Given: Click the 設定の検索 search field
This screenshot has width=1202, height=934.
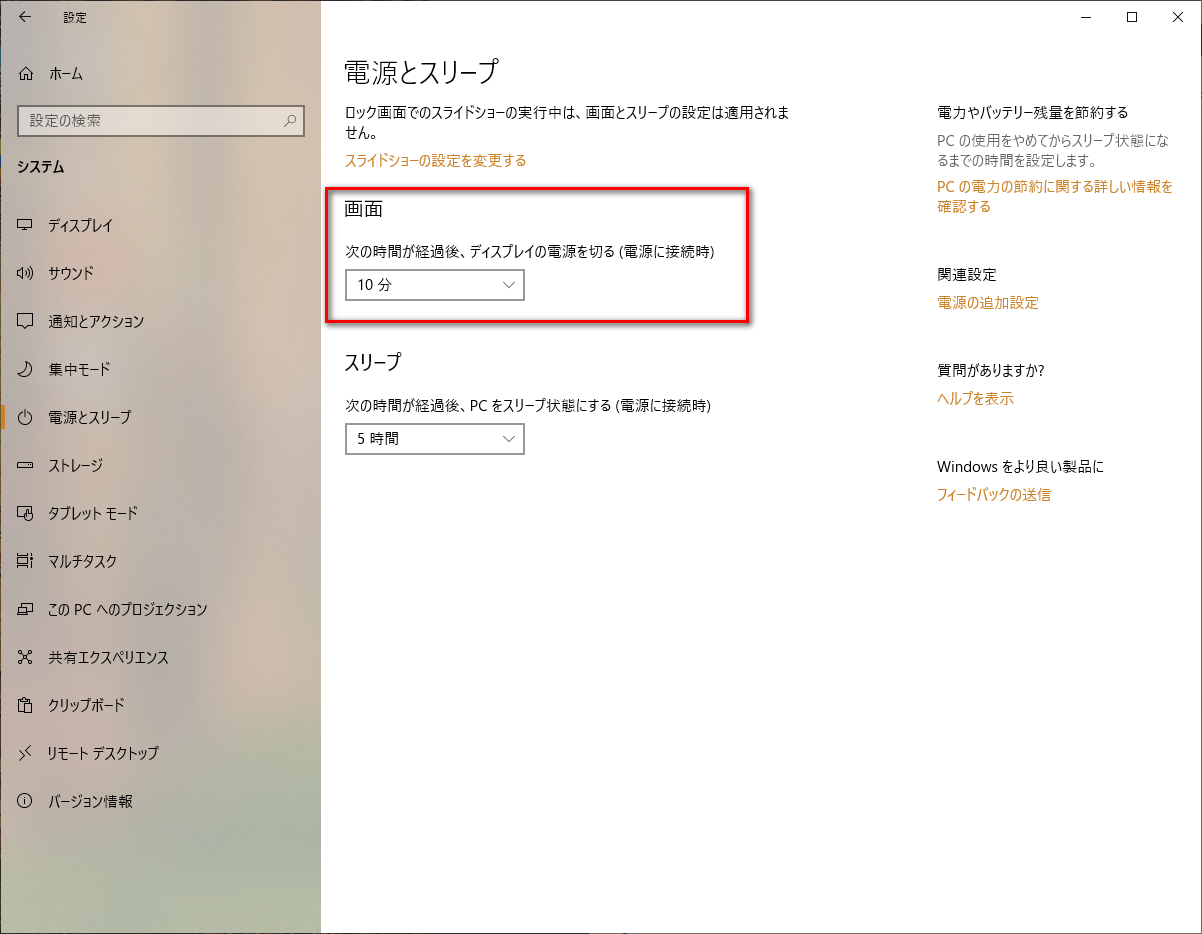Looking at the screenshot, I should (150, 121).
